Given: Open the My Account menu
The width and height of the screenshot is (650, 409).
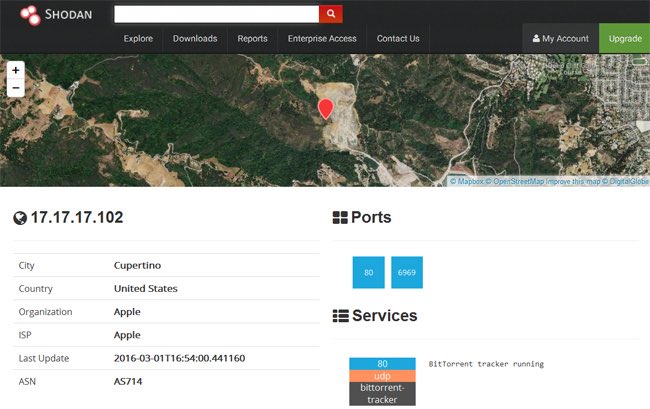Looking at the screenshot, I should coord(560,39).
